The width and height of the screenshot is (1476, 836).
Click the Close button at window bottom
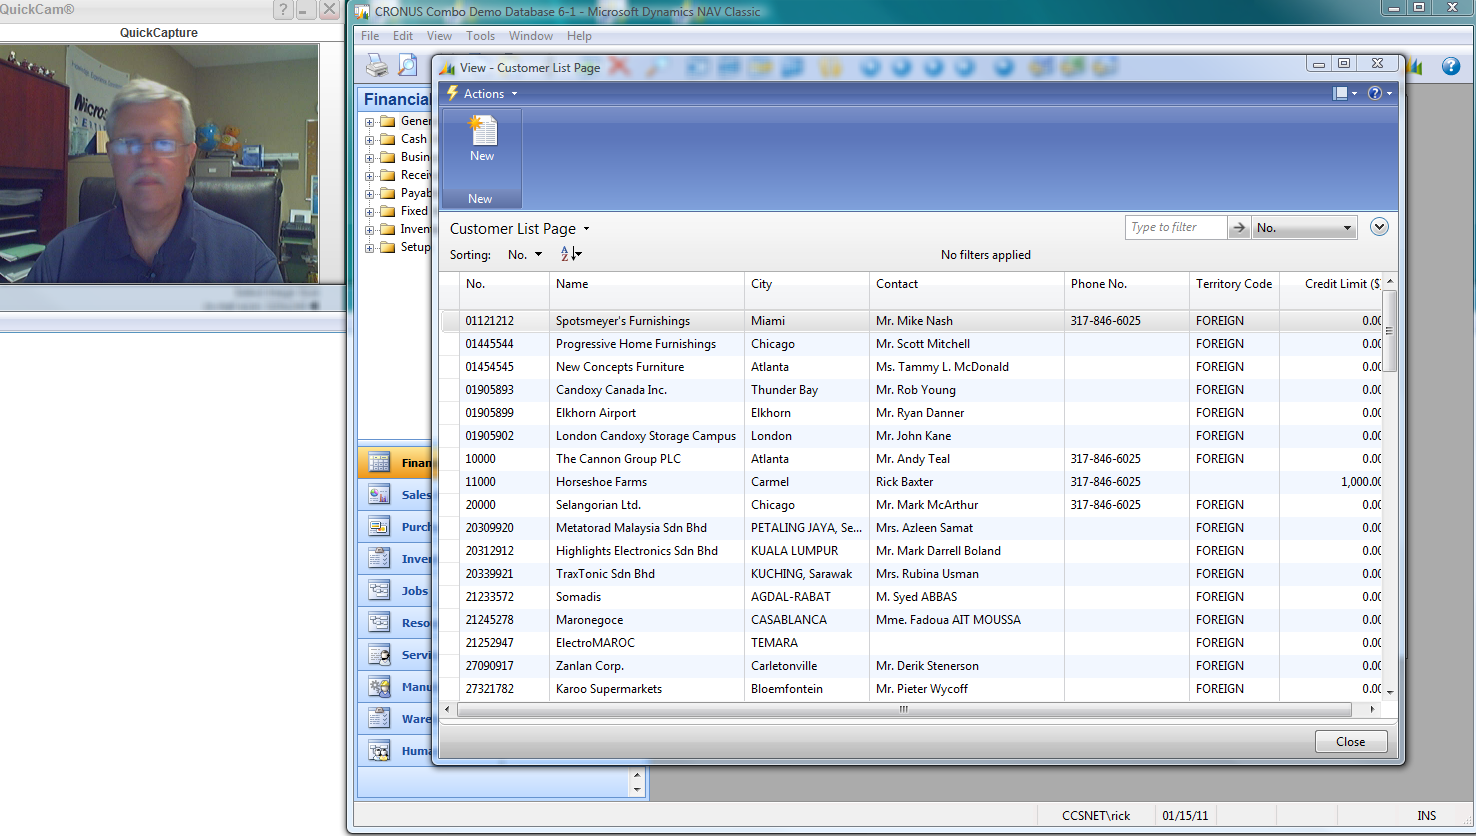coord(1350,742)
